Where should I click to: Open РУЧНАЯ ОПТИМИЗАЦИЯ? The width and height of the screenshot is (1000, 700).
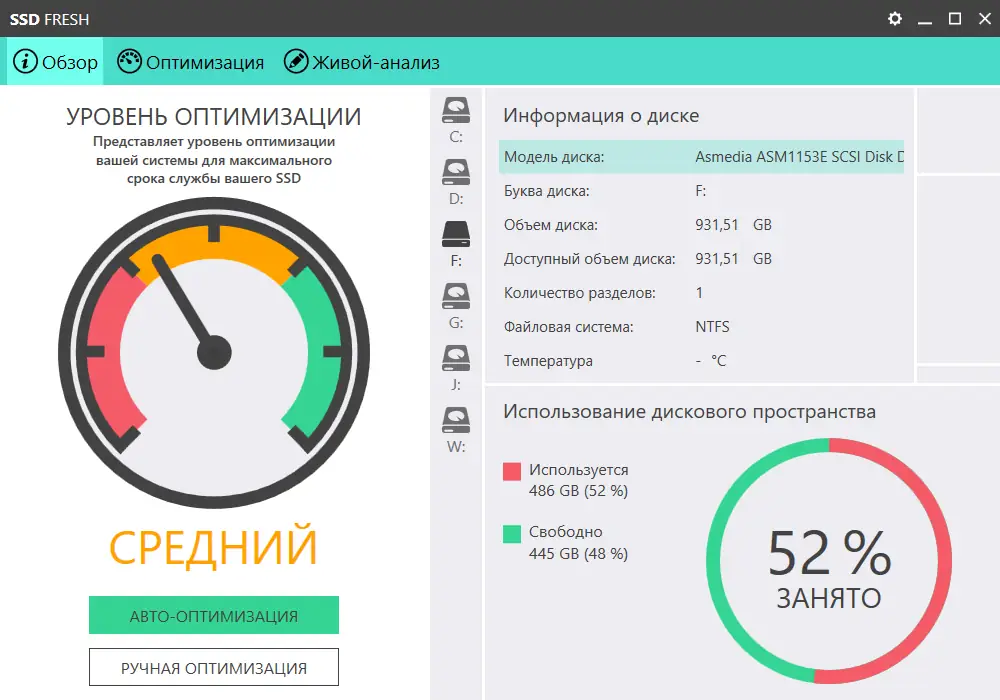[213, 666]
